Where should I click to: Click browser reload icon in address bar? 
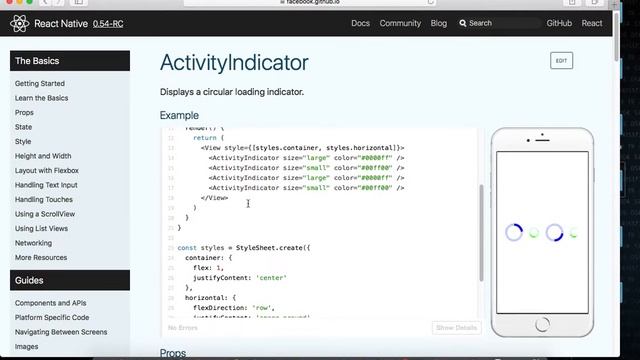pos(430,2)
